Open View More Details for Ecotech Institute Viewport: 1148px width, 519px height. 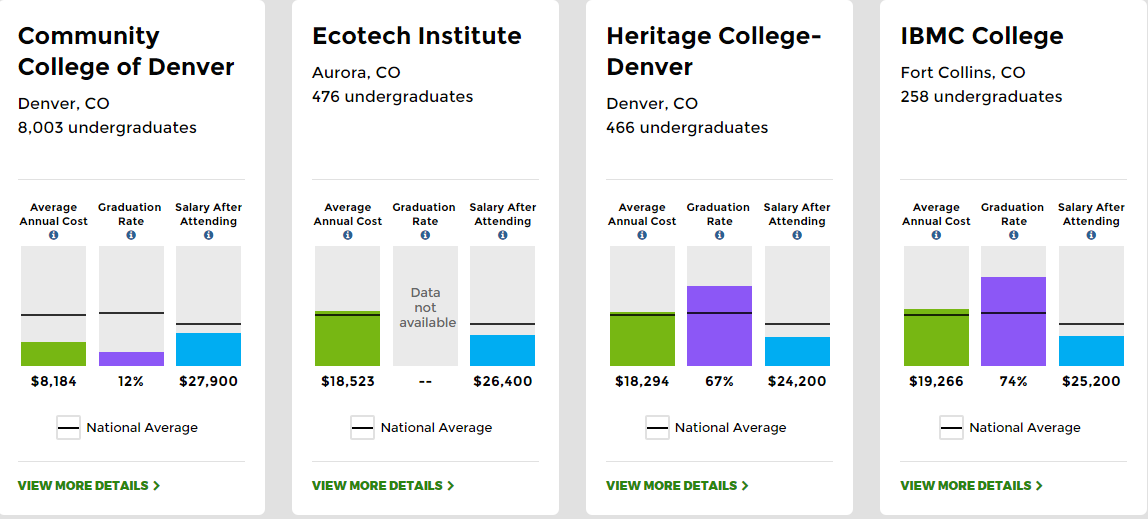point(383,486)
